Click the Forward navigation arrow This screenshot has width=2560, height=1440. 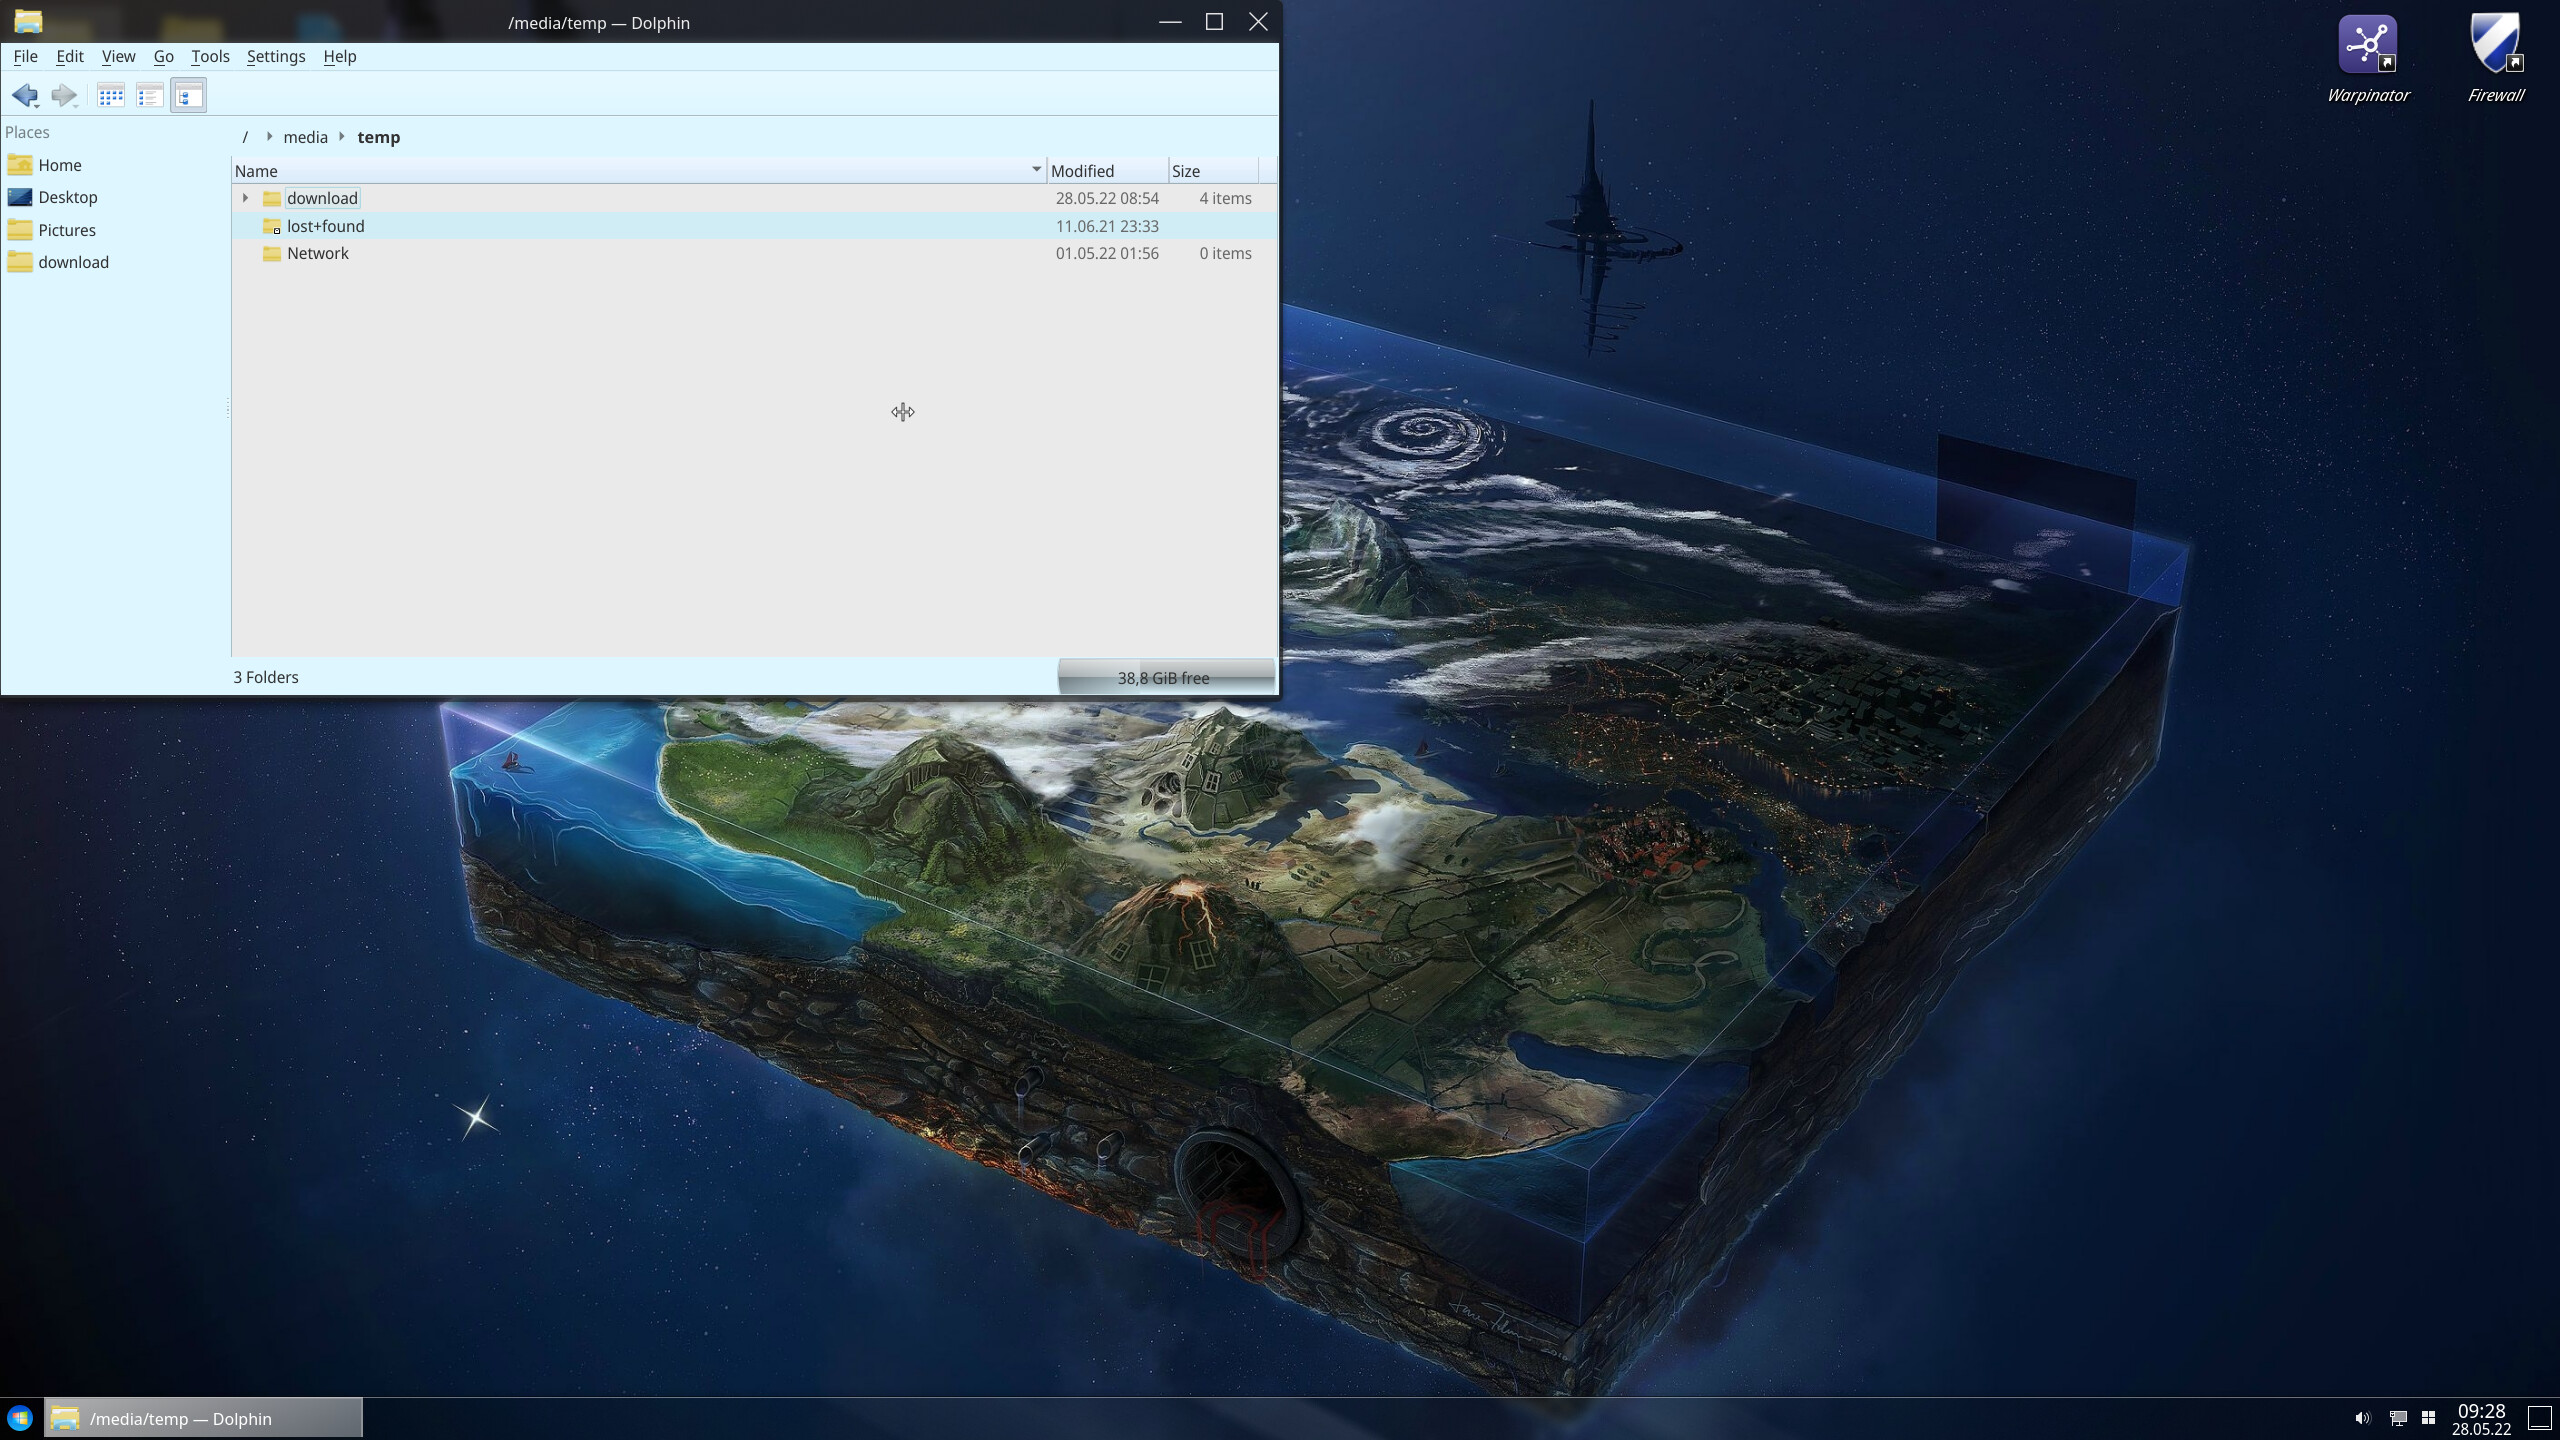(x=63, y=95)
